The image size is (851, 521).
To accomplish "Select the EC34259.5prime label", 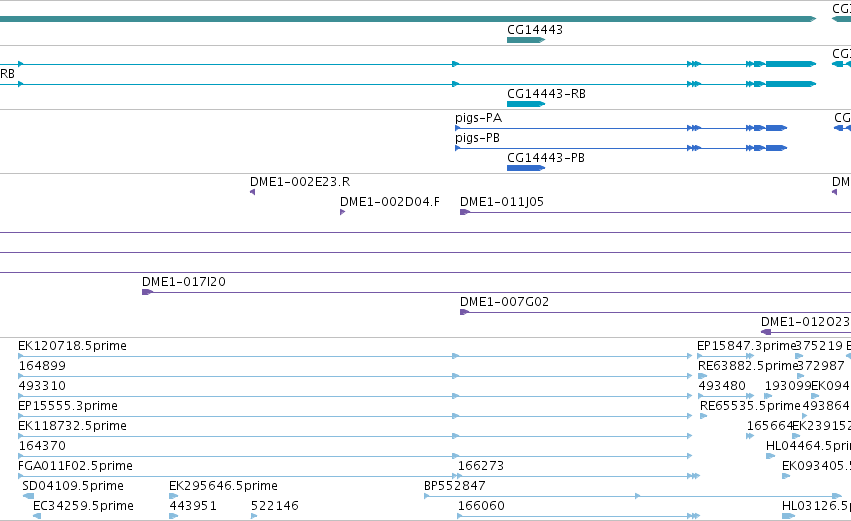I will (x=83, y=506).
